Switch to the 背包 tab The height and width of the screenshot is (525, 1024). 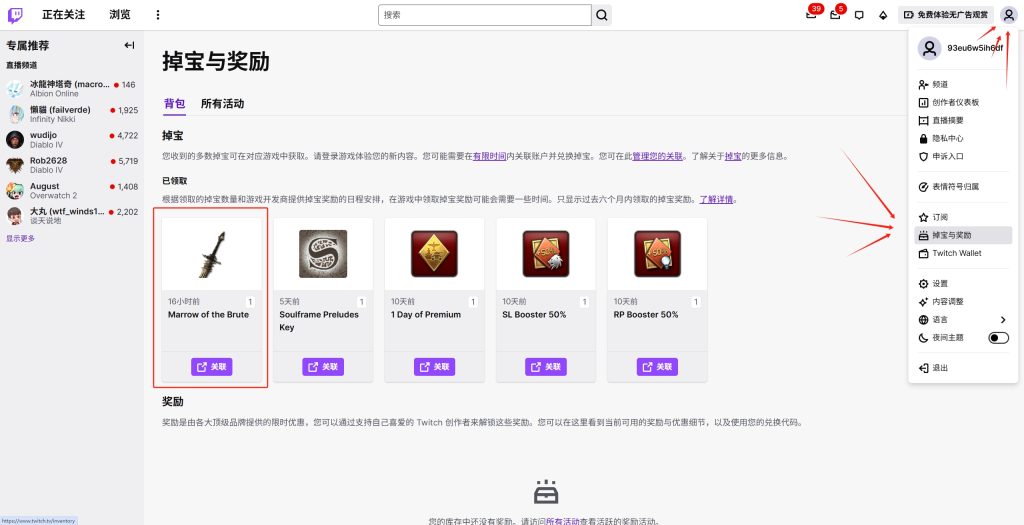point(174,103)
